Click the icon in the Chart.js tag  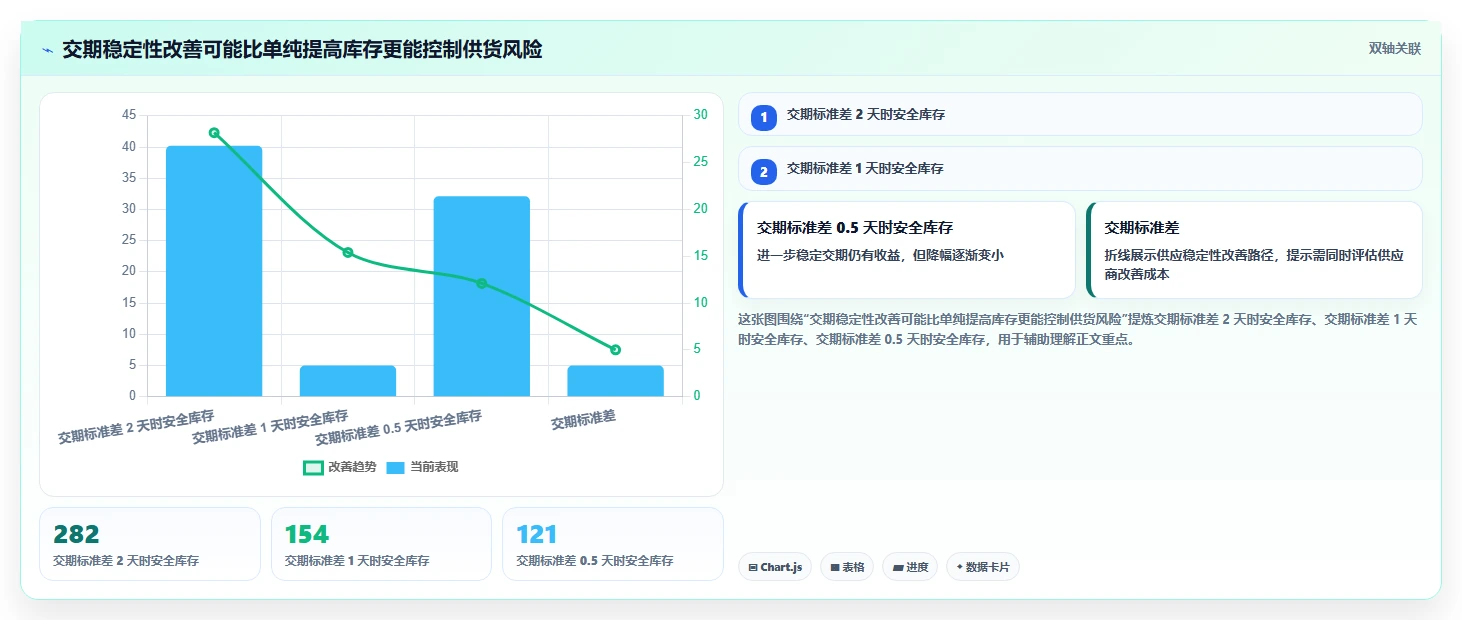[x=752, y=568]
